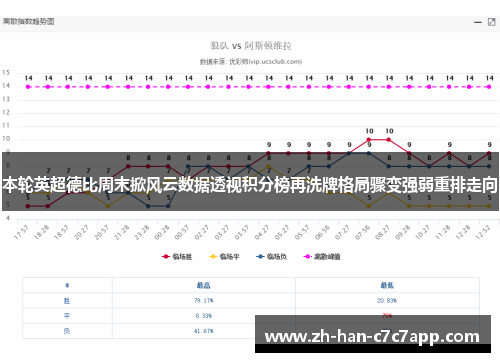Click the 79.17% cell in 胜 row
500x362 pixels.
[x=204, y=301]
